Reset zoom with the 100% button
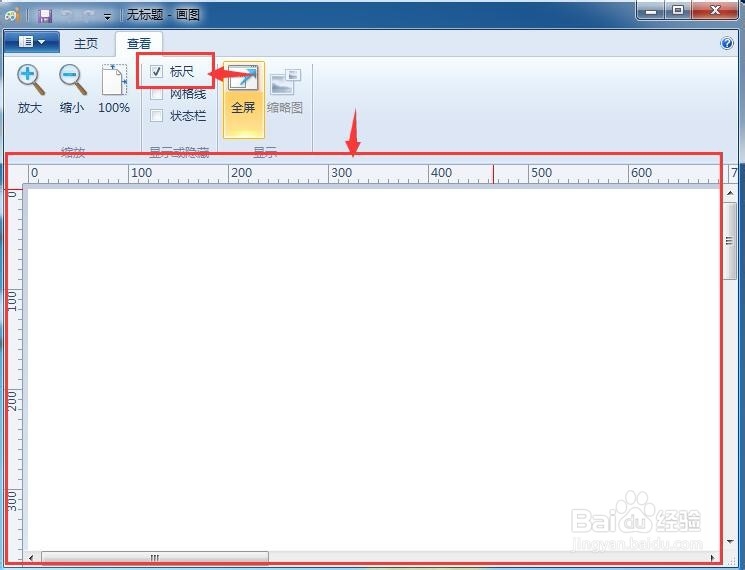Screen dimensions: 745x570 [114, 89]
